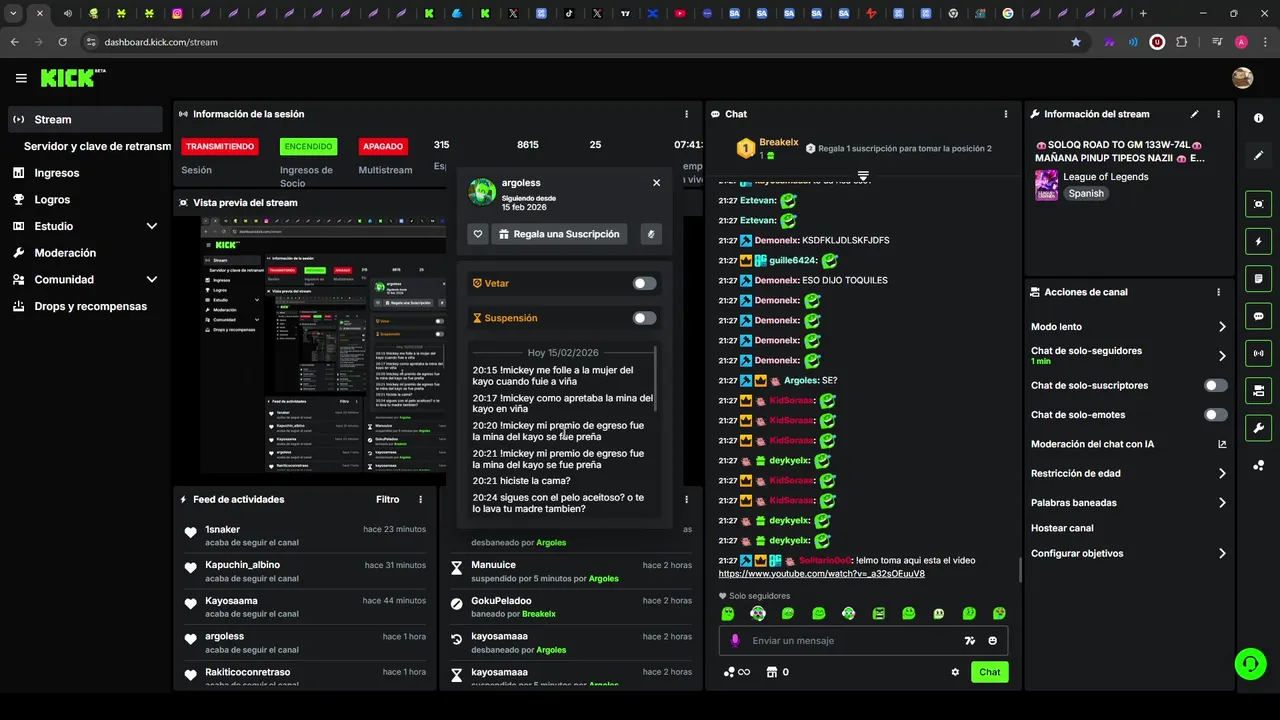Enable Chat de solo-suscriptores
Viewport: 1280px width, 720px height.
[1215, 385]
